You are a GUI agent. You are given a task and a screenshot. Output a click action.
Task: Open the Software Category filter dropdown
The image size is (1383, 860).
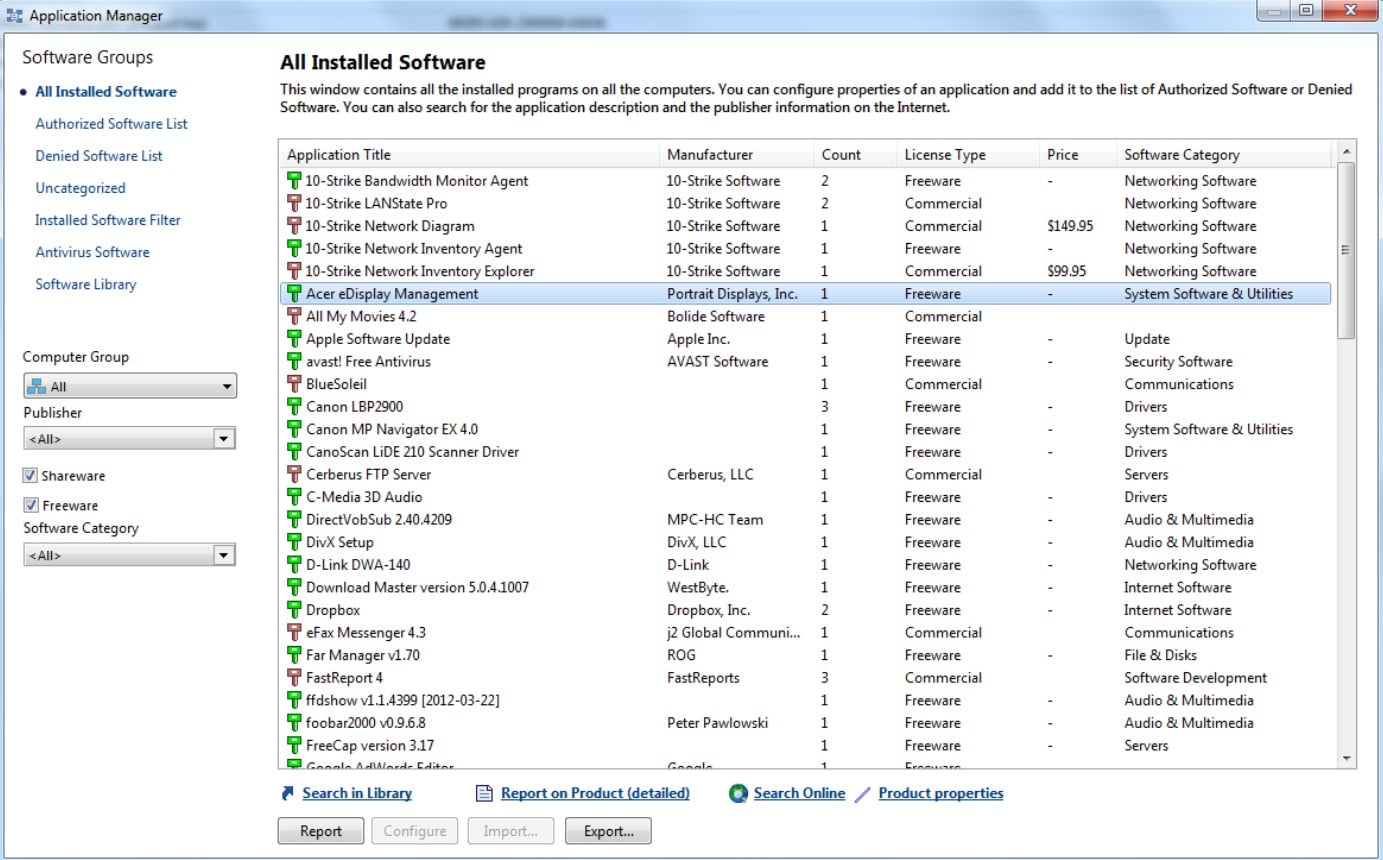coord(130,555)
